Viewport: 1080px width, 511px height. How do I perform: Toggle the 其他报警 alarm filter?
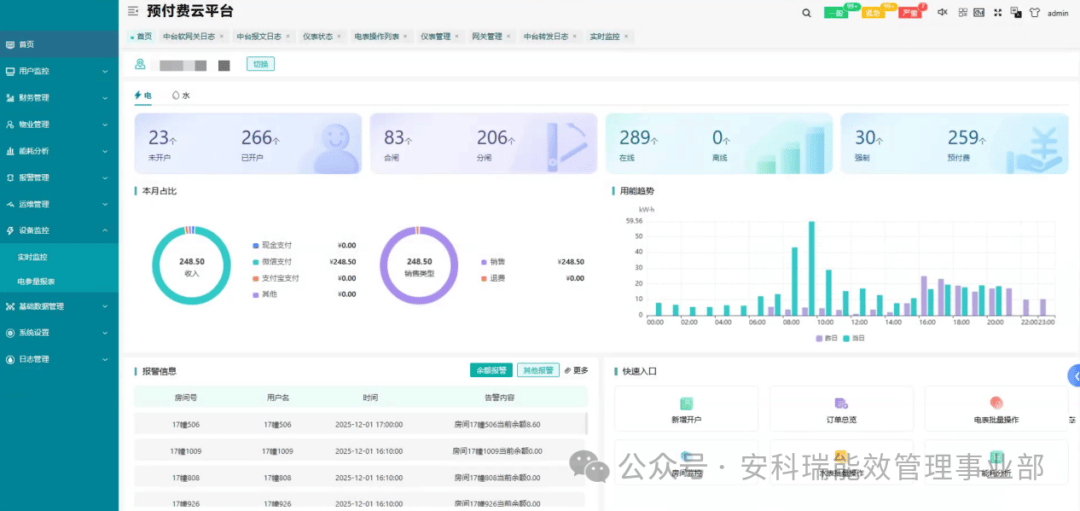click(538, 370)
